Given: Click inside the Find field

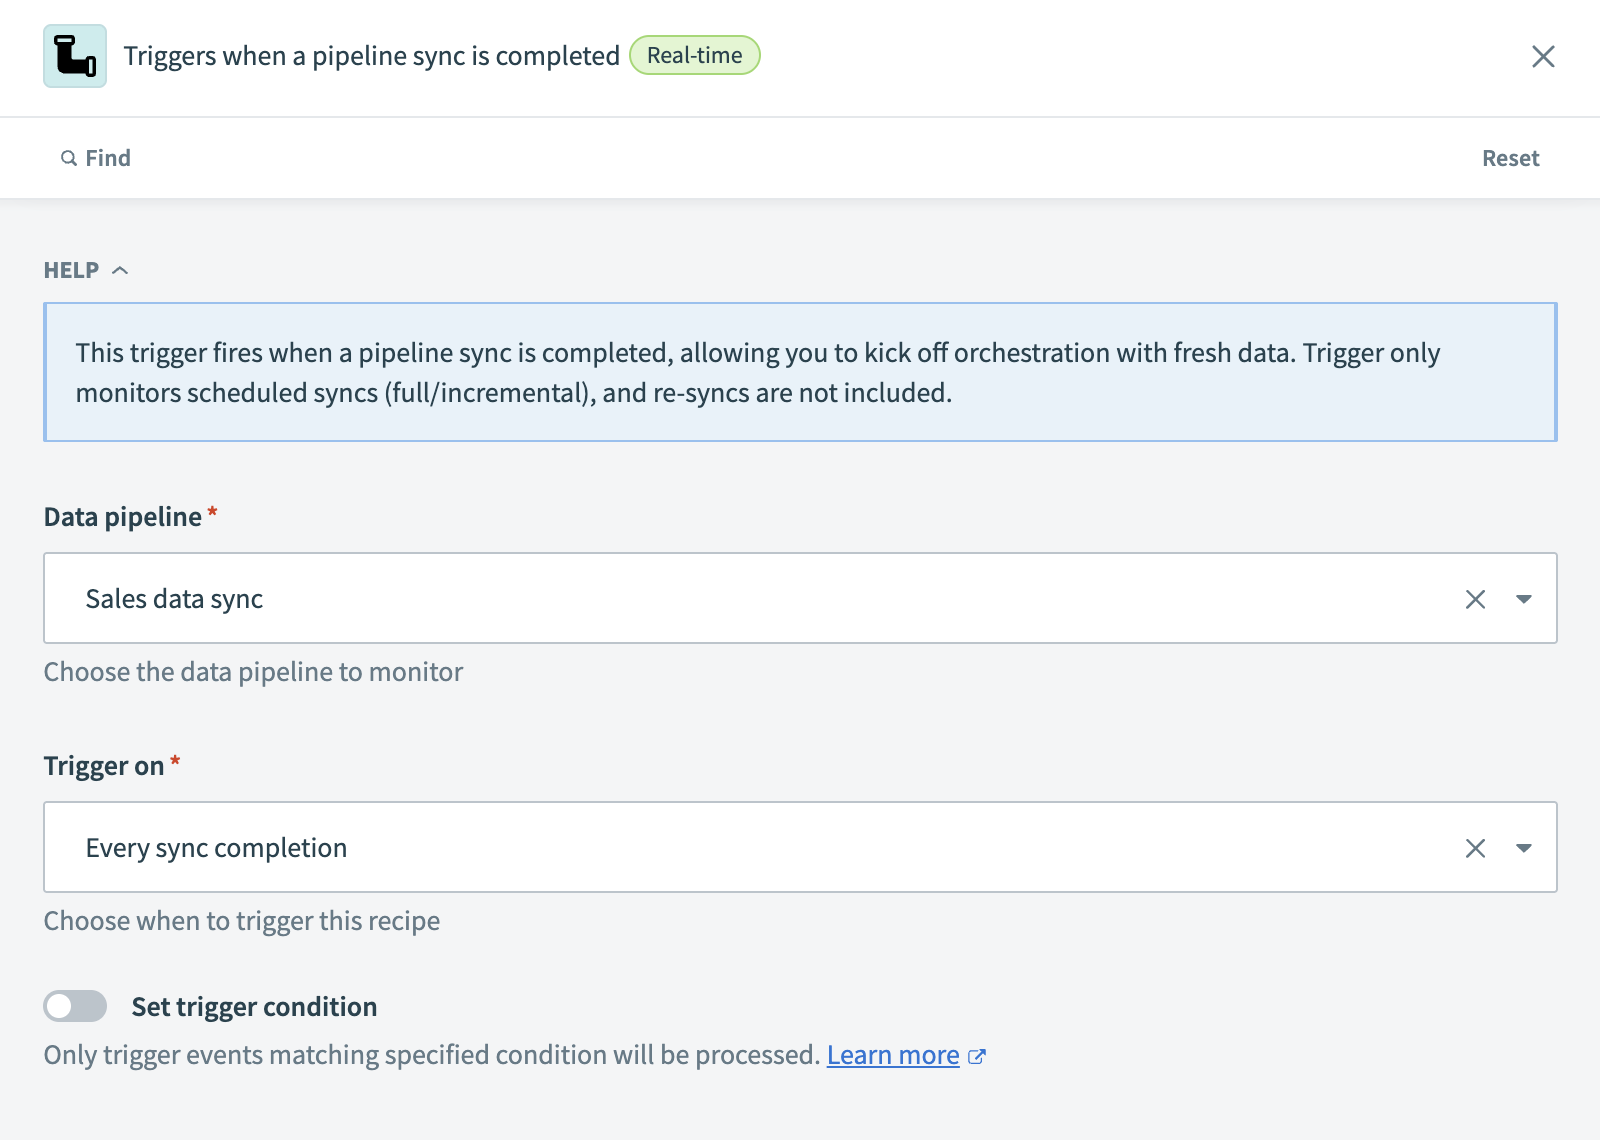Looking at the screenshot, I should click(108, 158).
